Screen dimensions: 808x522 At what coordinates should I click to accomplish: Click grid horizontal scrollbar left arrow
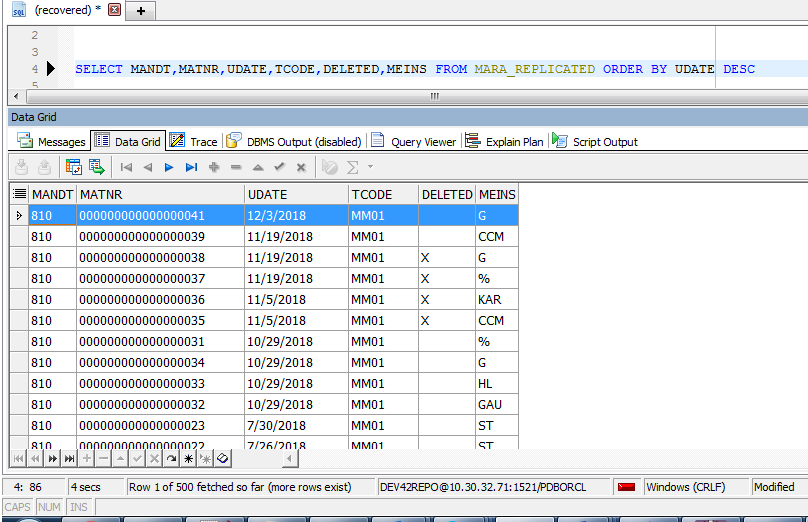pos(290,459)
